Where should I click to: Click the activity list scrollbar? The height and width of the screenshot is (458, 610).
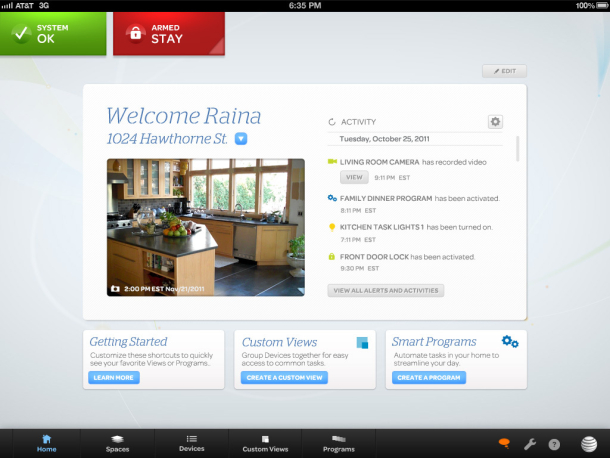click(517, 149)
